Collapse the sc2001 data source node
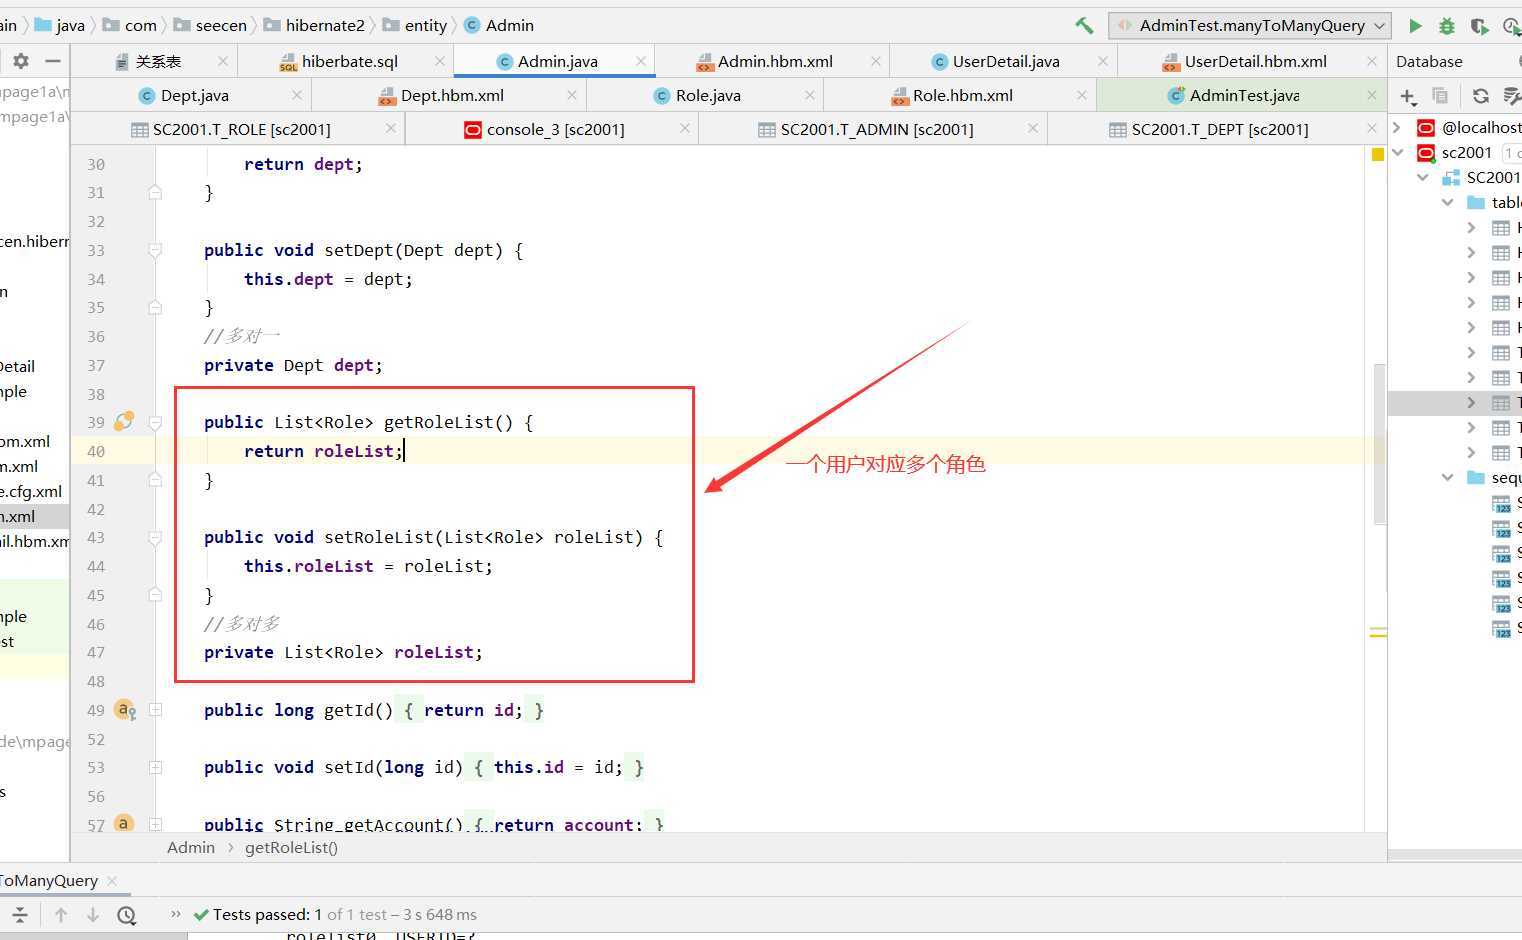The width and height of the screenshot is (1522, 940). point(1398,152)
